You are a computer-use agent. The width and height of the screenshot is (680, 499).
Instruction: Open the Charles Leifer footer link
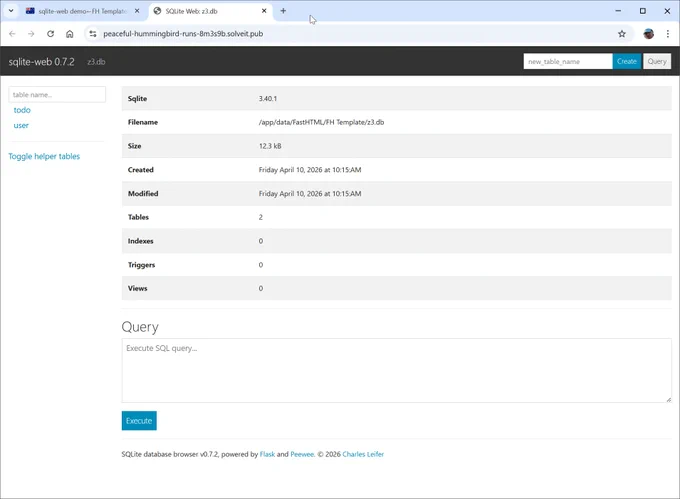pyautogui.click(x=363, y=454)
